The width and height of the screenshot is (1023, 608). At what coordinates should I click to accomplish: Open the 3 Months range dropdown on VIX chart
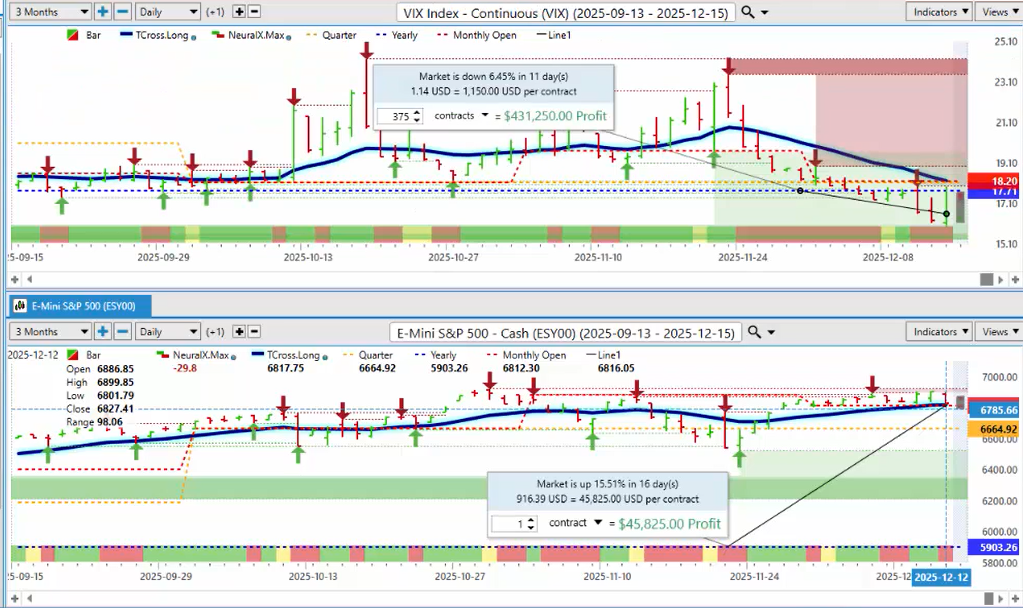(47, 12)
